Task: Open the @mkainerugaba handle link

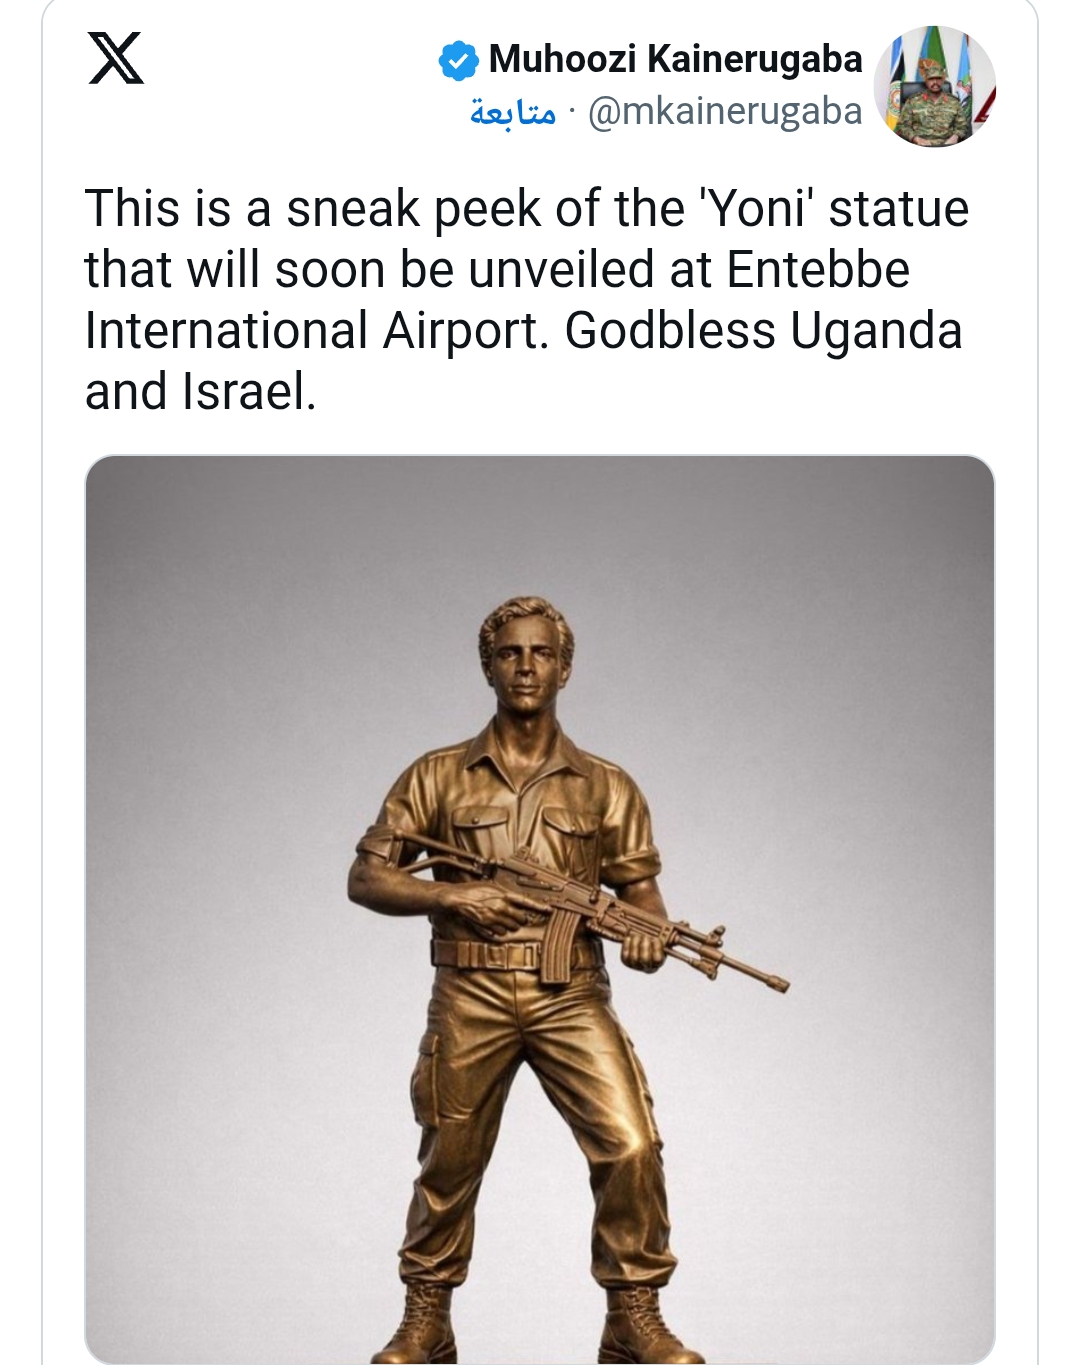Action: tap(725, 112)
